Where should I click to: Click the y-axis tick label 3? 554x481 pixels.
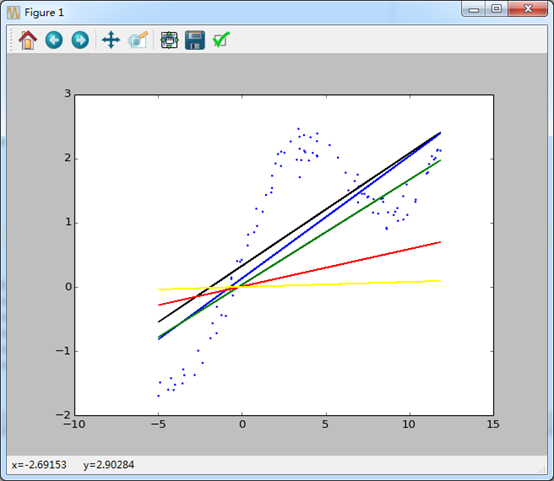(x=67, y=94)
